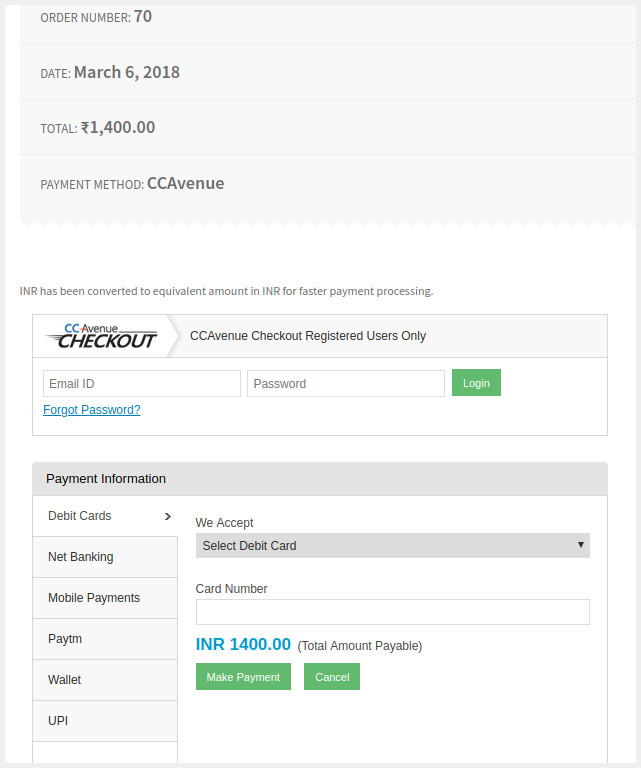
Task: Open the Forgot Password link
Action: tap(92, 410)
